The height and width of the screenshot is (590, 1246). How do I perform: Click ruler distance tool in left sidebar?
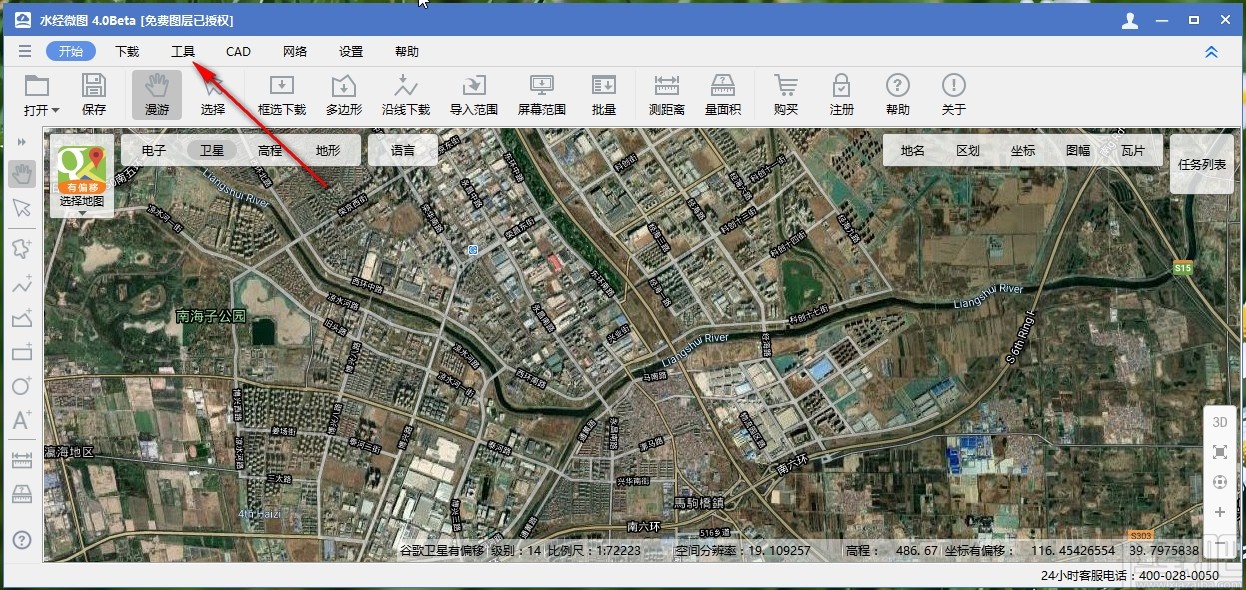(22, 461)
